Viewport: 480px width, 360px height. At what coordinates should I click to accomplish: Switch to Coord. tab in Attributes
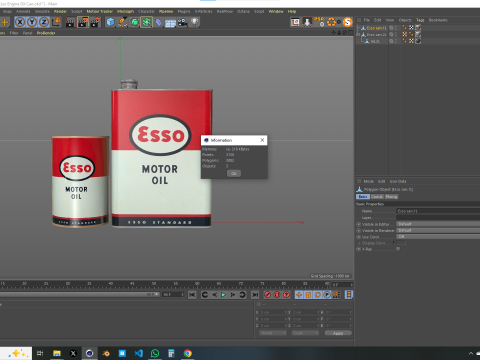tap(377, 197)
